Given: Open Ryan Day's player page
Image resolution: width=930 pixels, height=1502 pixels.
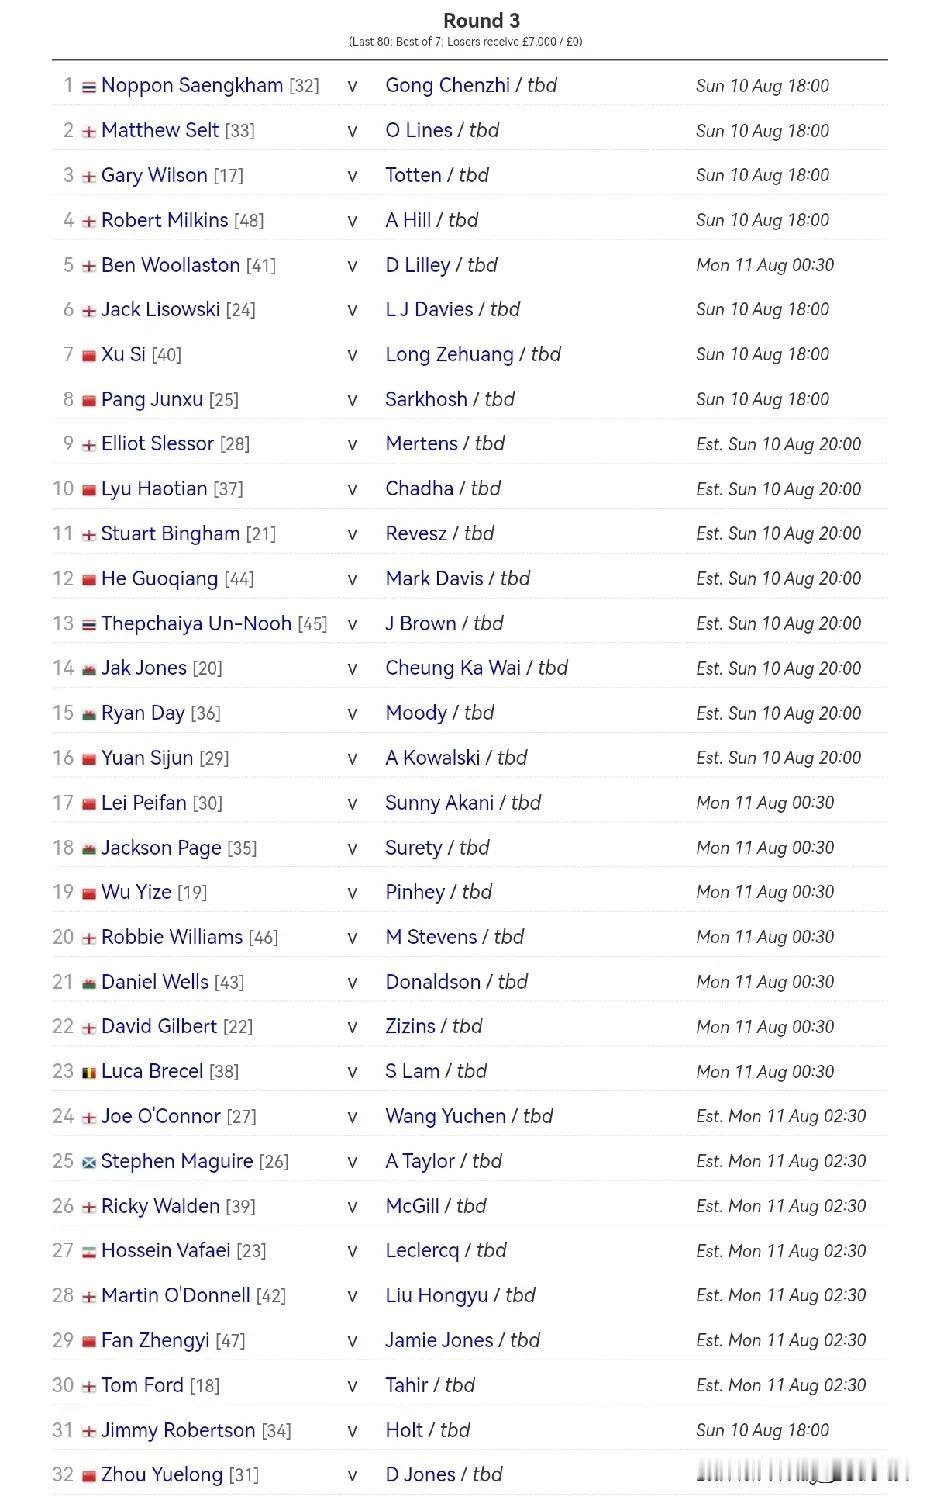Looking at the screenshot, I should pyautogui.click(x=143, y=714).
